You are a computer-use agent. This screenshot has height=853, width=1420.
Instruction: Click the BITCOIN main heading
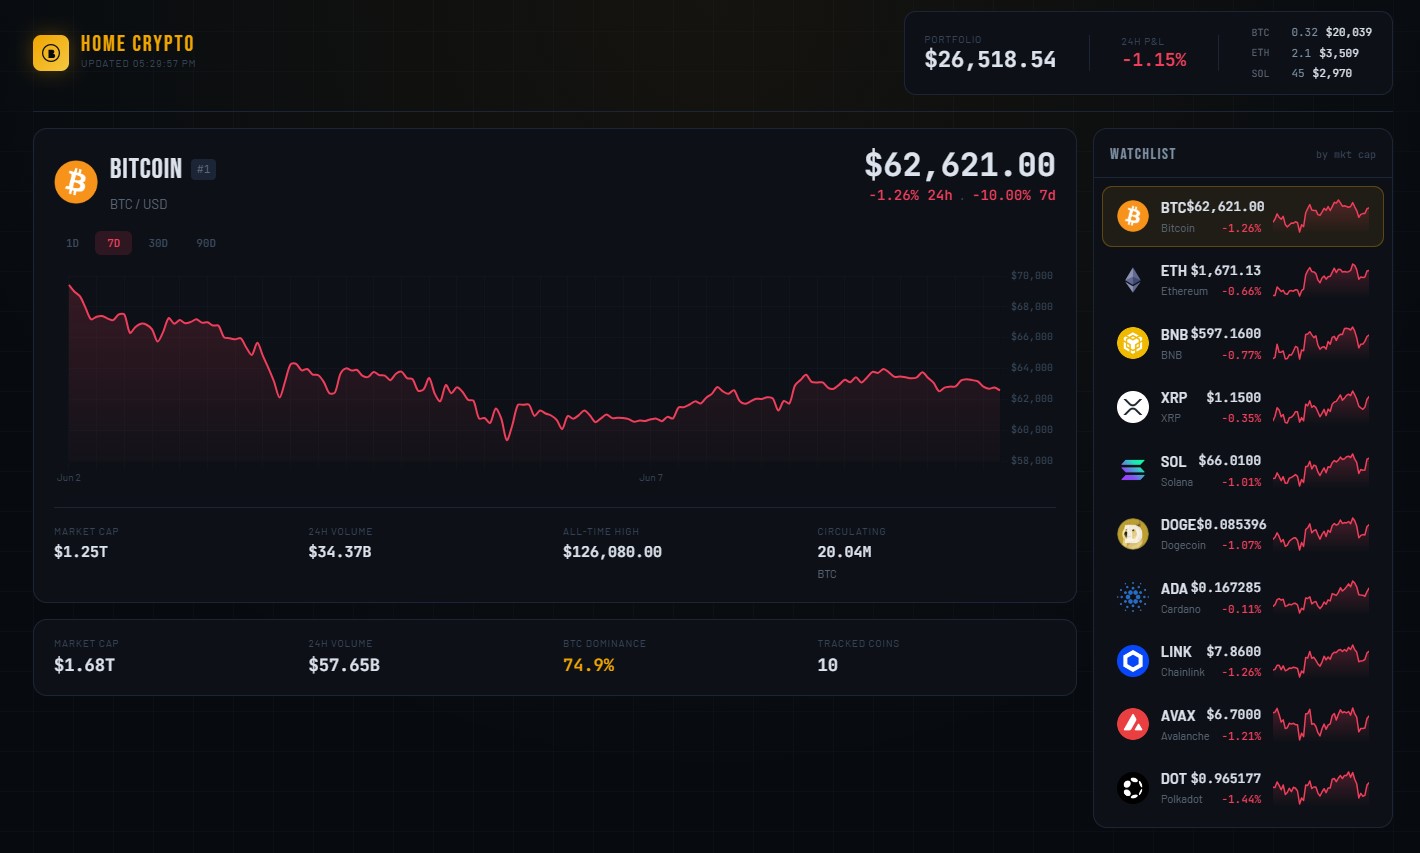tap(146, 169)
